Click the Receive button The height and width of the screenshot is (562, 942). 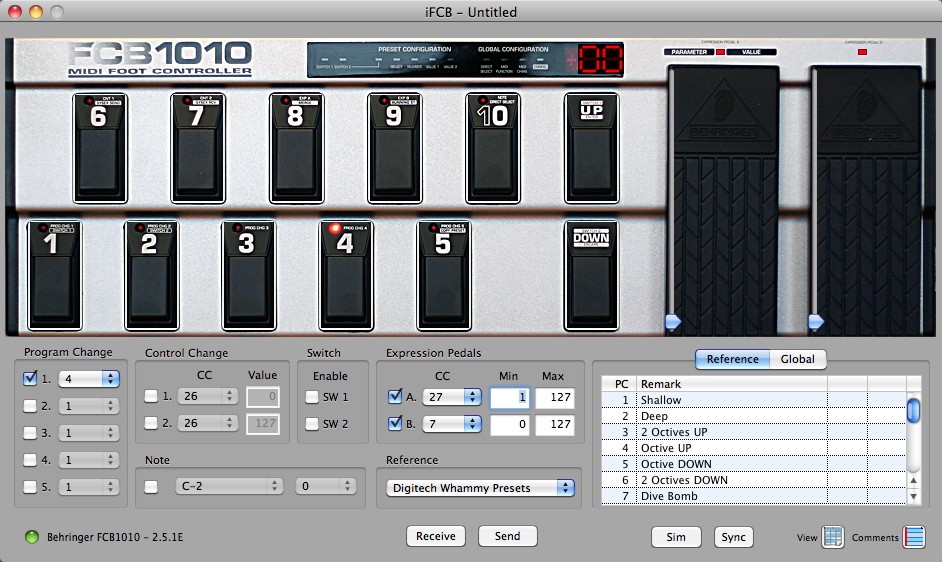(x=436, y=536)
